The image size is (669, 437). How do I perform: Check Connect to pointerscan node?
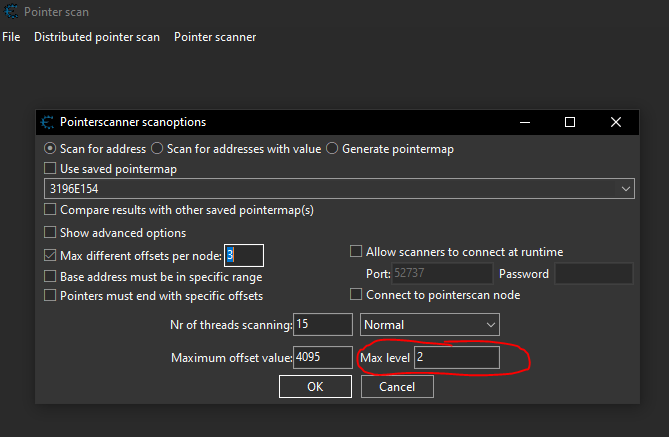click(x=356, y=295)
